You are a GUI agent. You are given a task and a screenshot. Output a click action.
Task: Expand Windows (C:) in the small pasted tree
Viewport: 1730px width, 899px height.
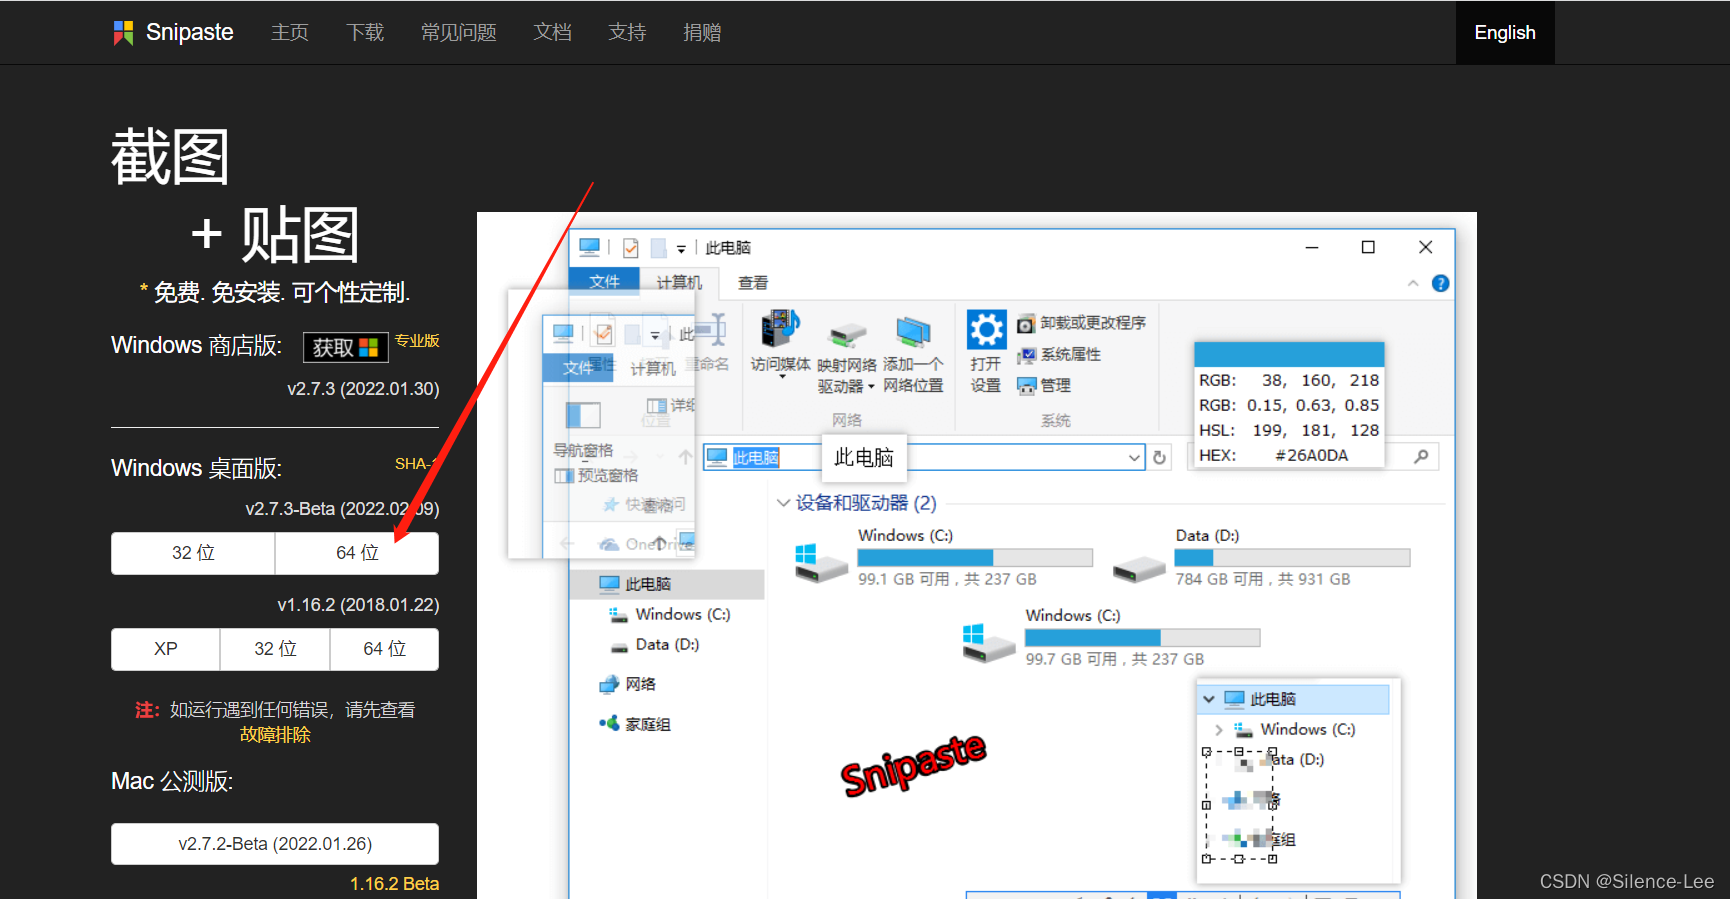(x=1218, y=730)
